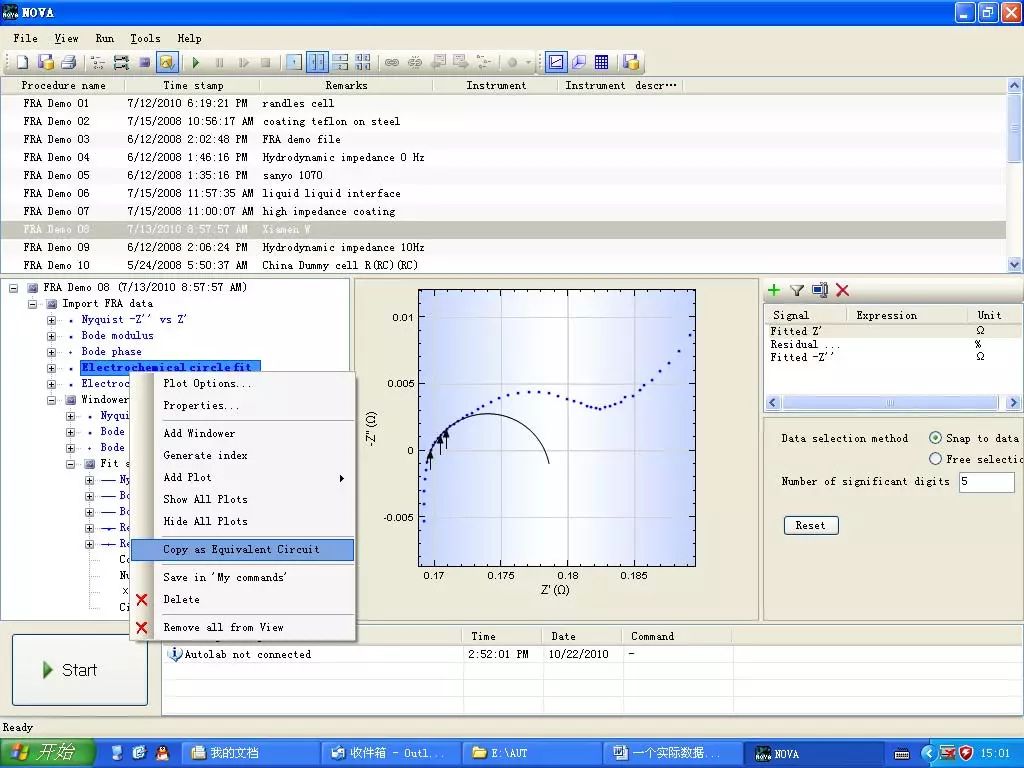Click the Save to database toolbar icon
The height and width of the screenshot is (768, 1024).
pyautogui.click(x=46, y=63)
